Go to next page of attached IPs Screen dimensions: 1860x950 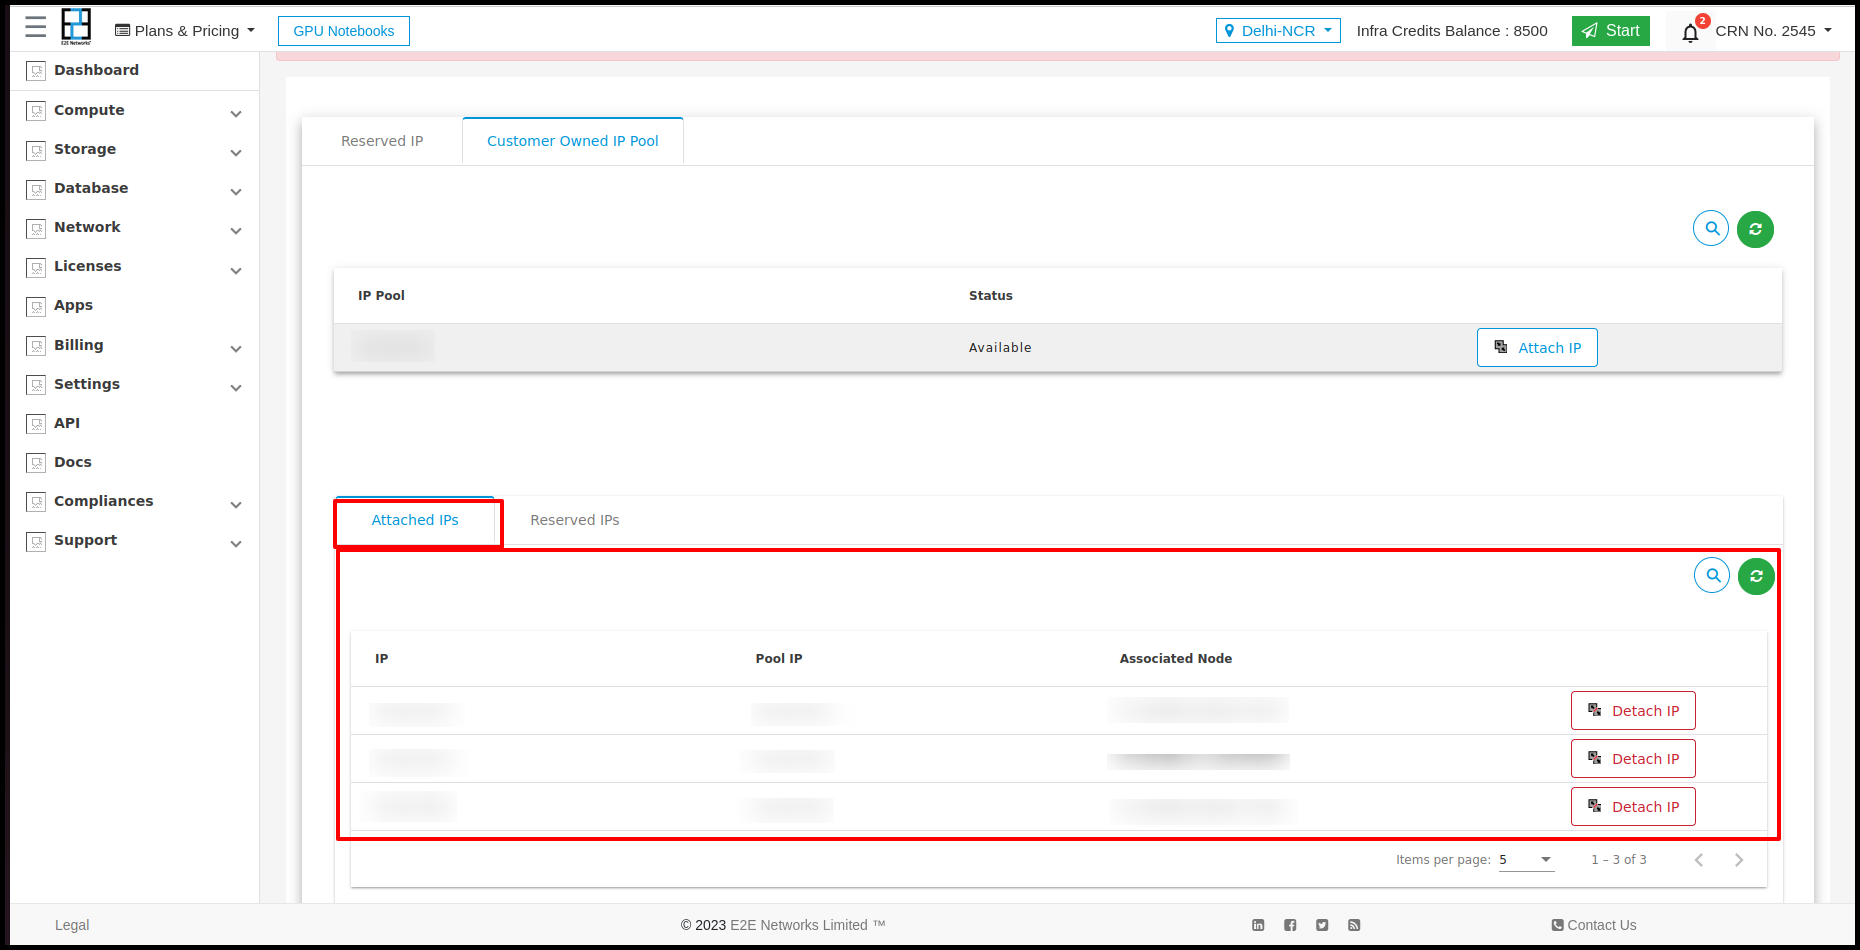[x=1739, y=860]
